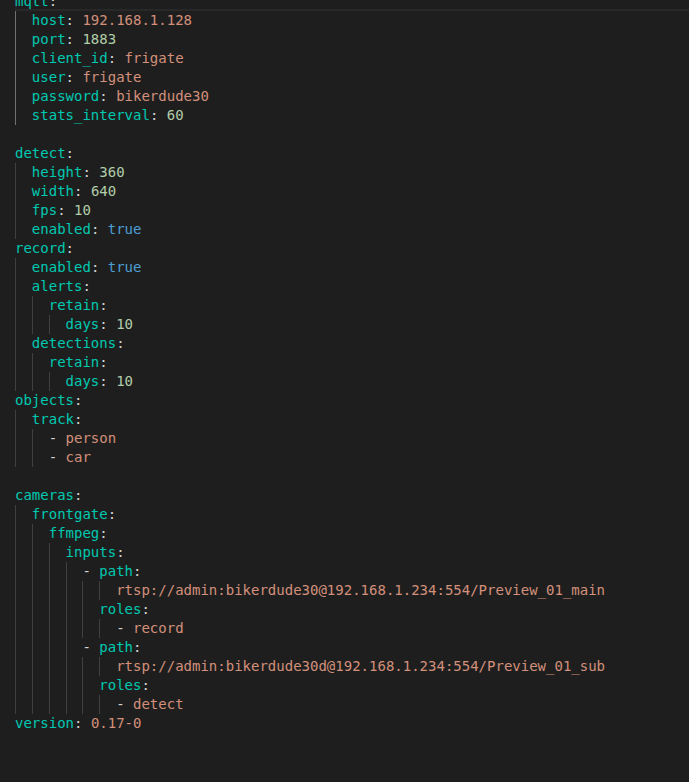Place cursor on port value 1883

pyautogui.click(x=99, y=39)
